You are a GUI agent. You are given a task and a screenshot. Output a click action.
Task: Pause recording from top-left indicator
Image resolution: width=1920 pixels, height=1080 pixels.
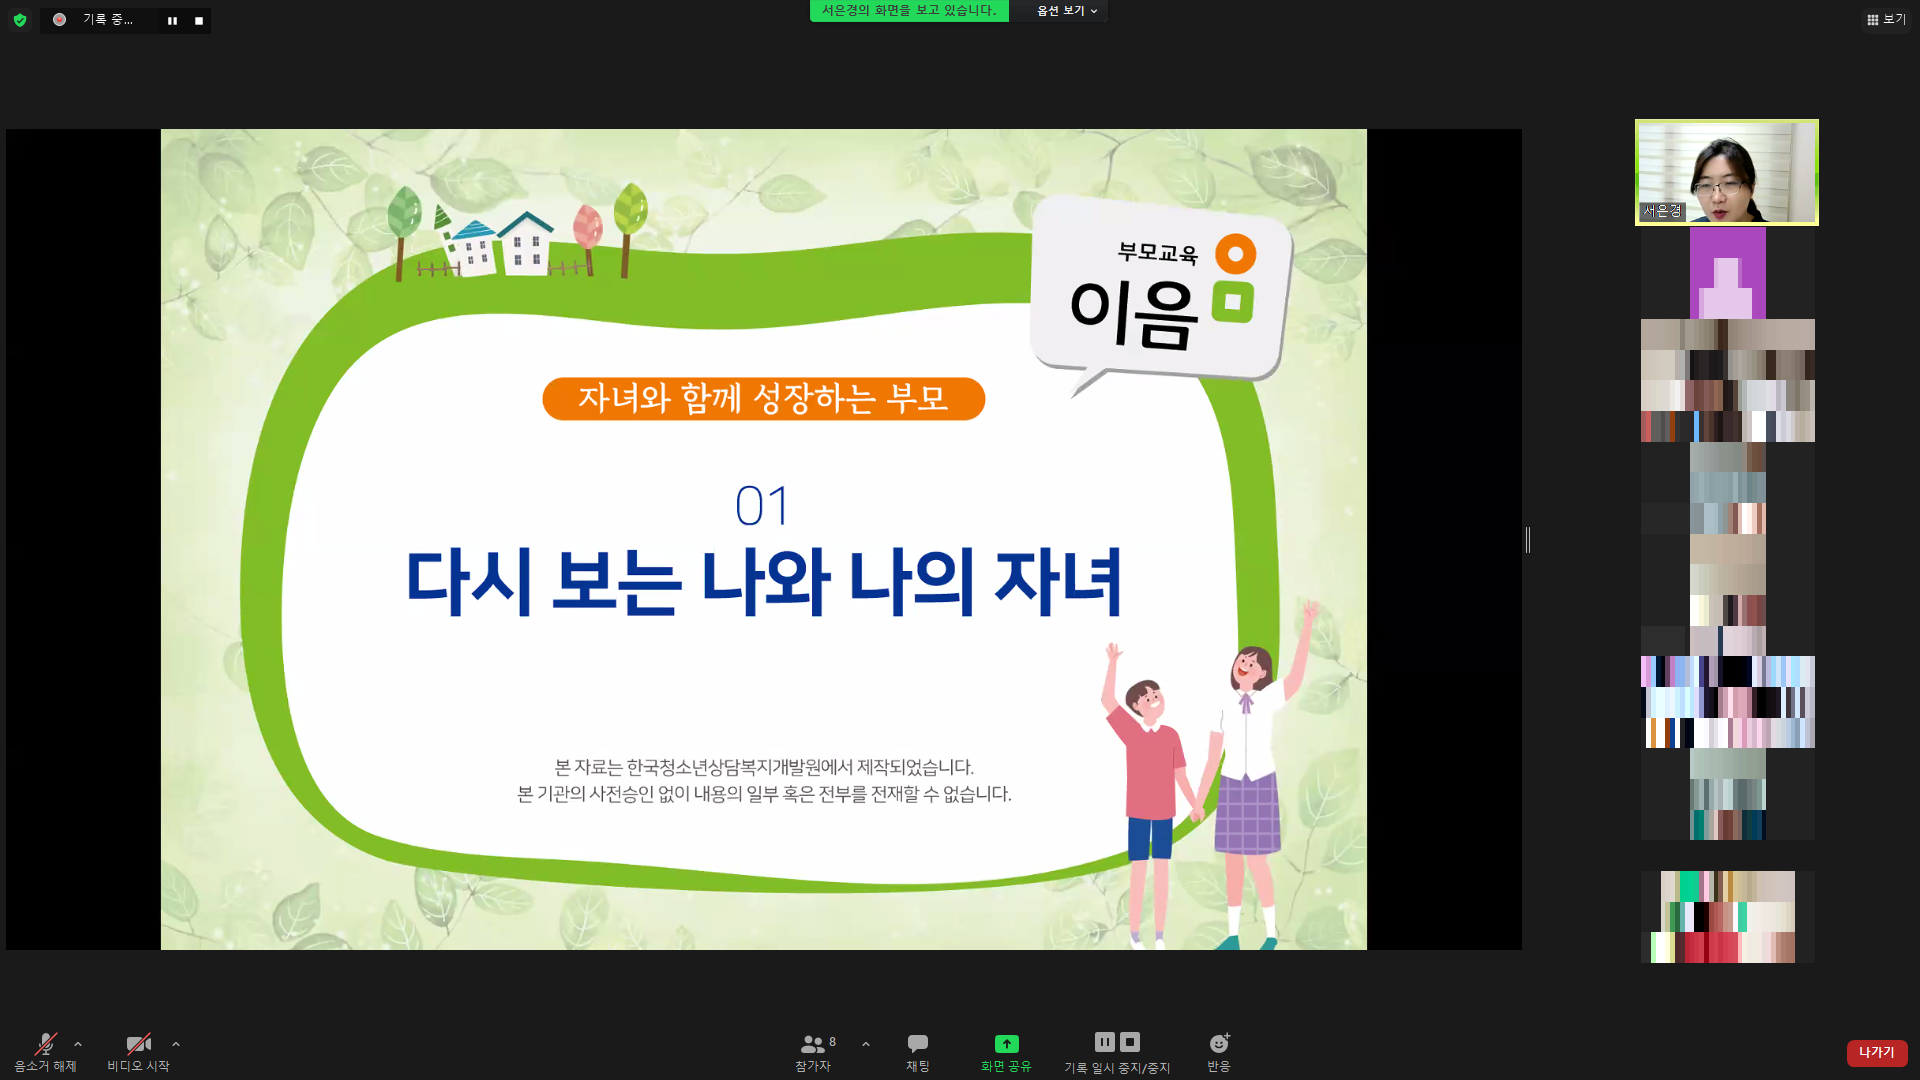(172, 21)
